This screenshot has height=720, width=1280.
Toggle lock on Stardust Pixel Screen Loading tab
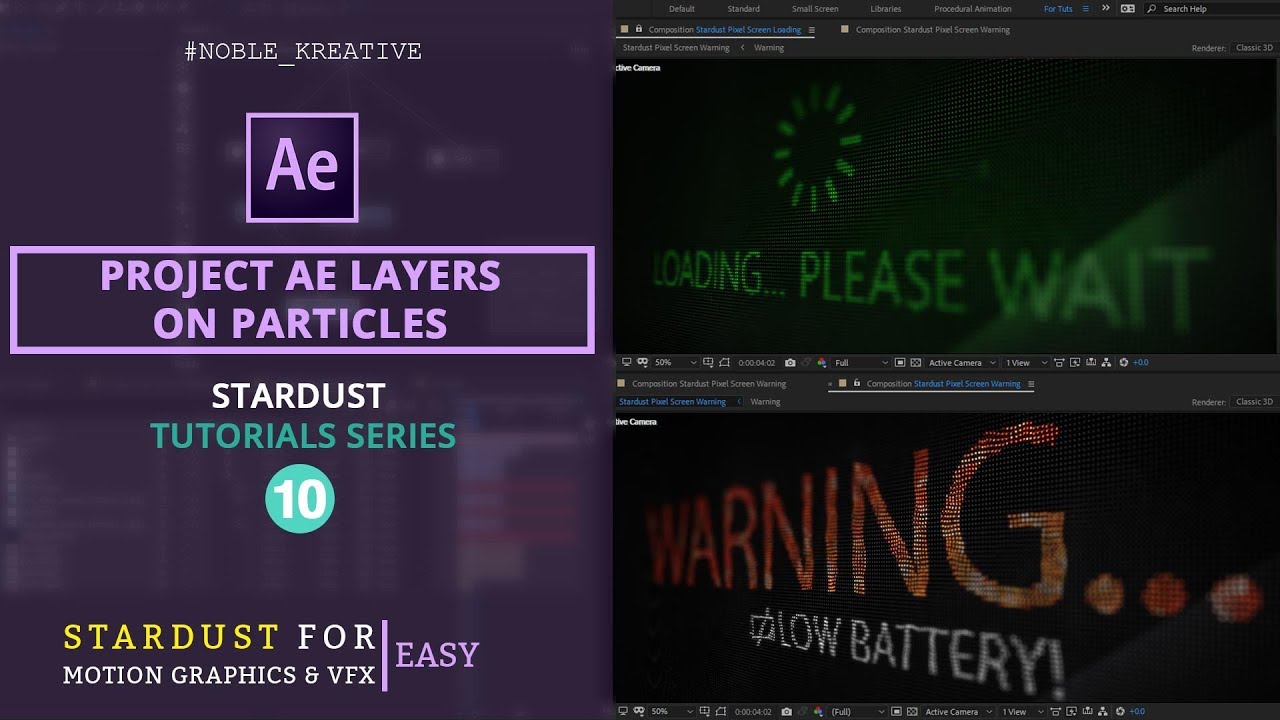pyautogui.click(x=638, y=30)
